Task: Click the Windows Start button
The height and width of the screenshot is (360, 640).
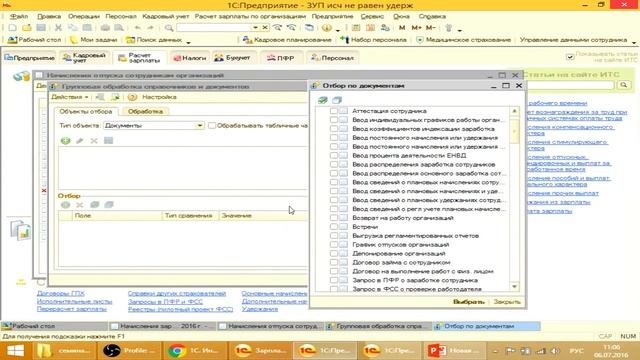Action: coord(16,351)
